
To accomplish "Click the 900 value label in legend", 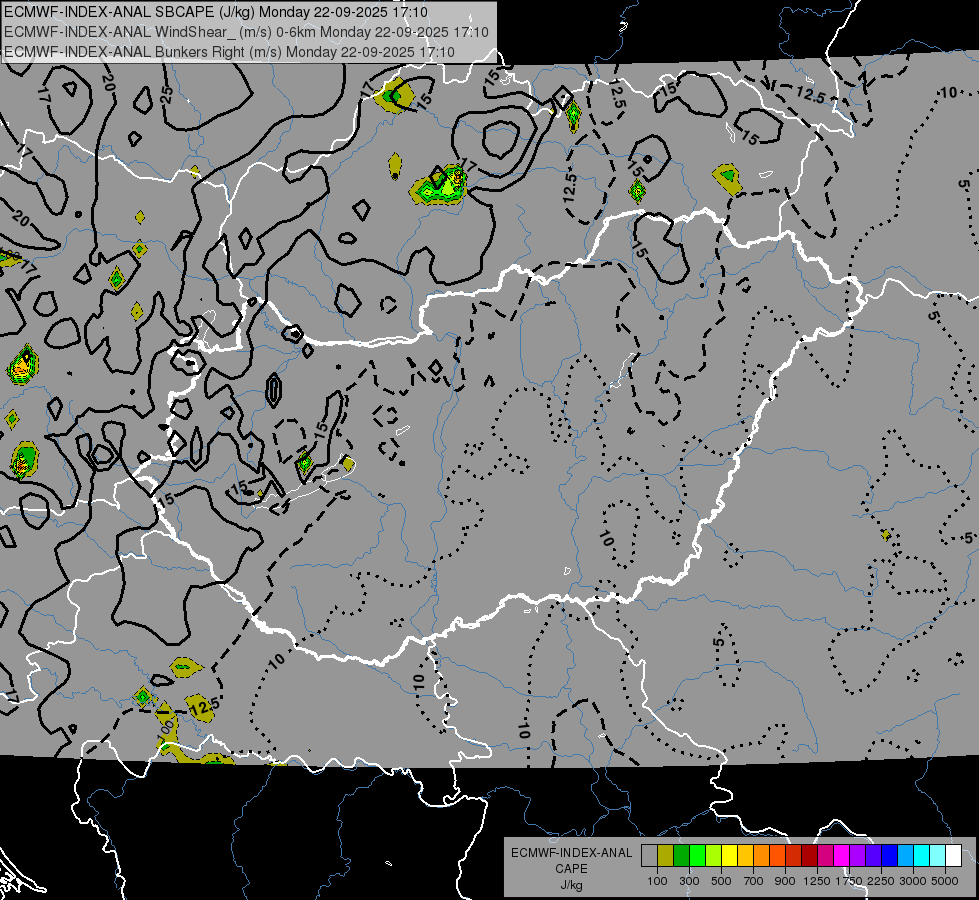I will click(x=785, y=881).
